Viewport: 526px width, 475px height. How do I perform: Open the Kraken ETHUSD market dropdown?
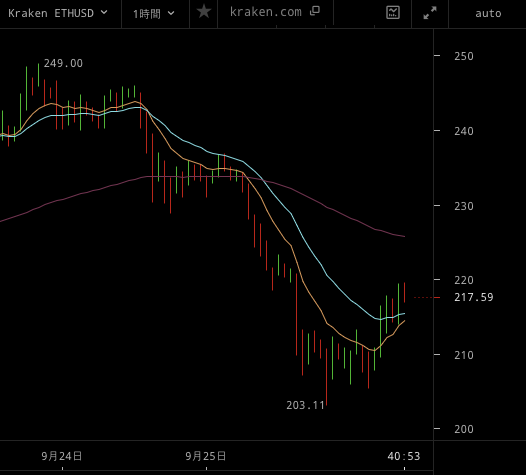pos(58,13)
